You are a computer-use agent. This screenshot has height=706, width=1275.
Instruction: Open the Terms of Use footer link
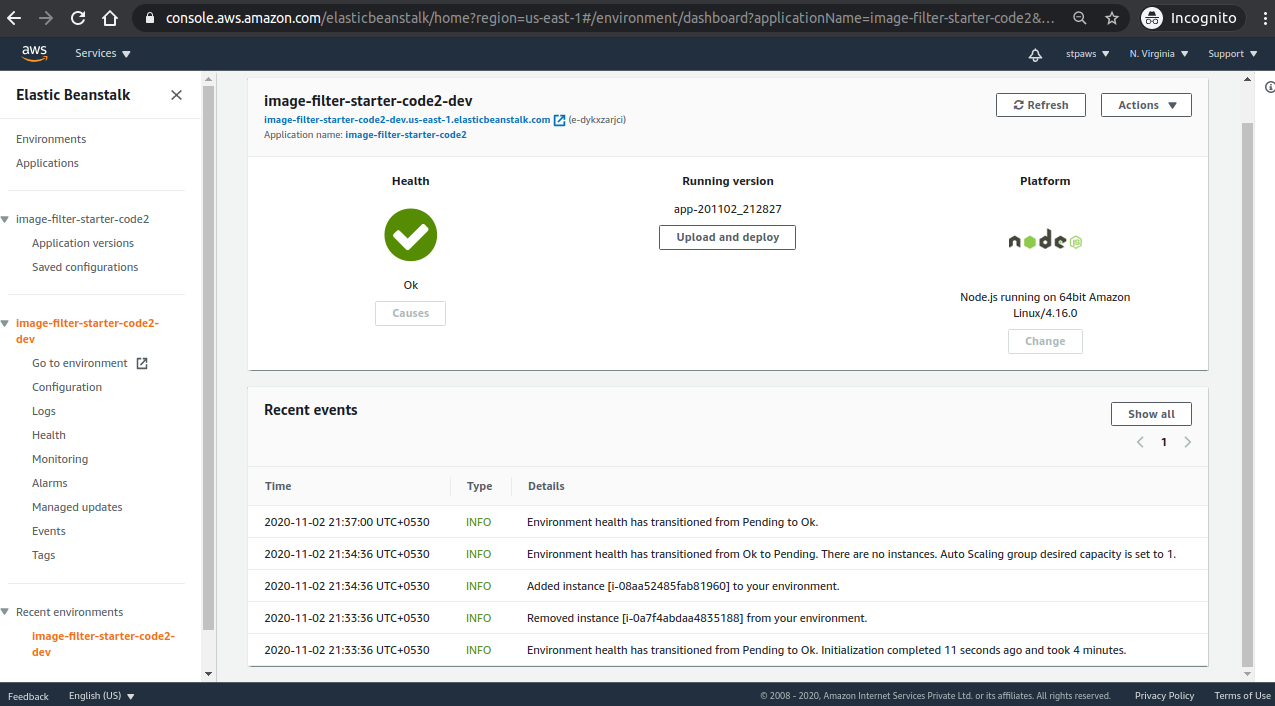tap(1242, 696)
